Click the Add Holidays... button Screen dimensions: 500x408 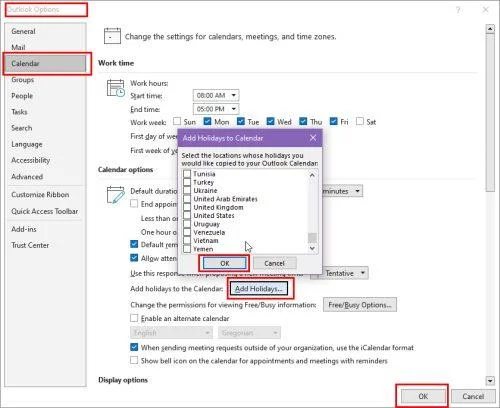(259, 289)
